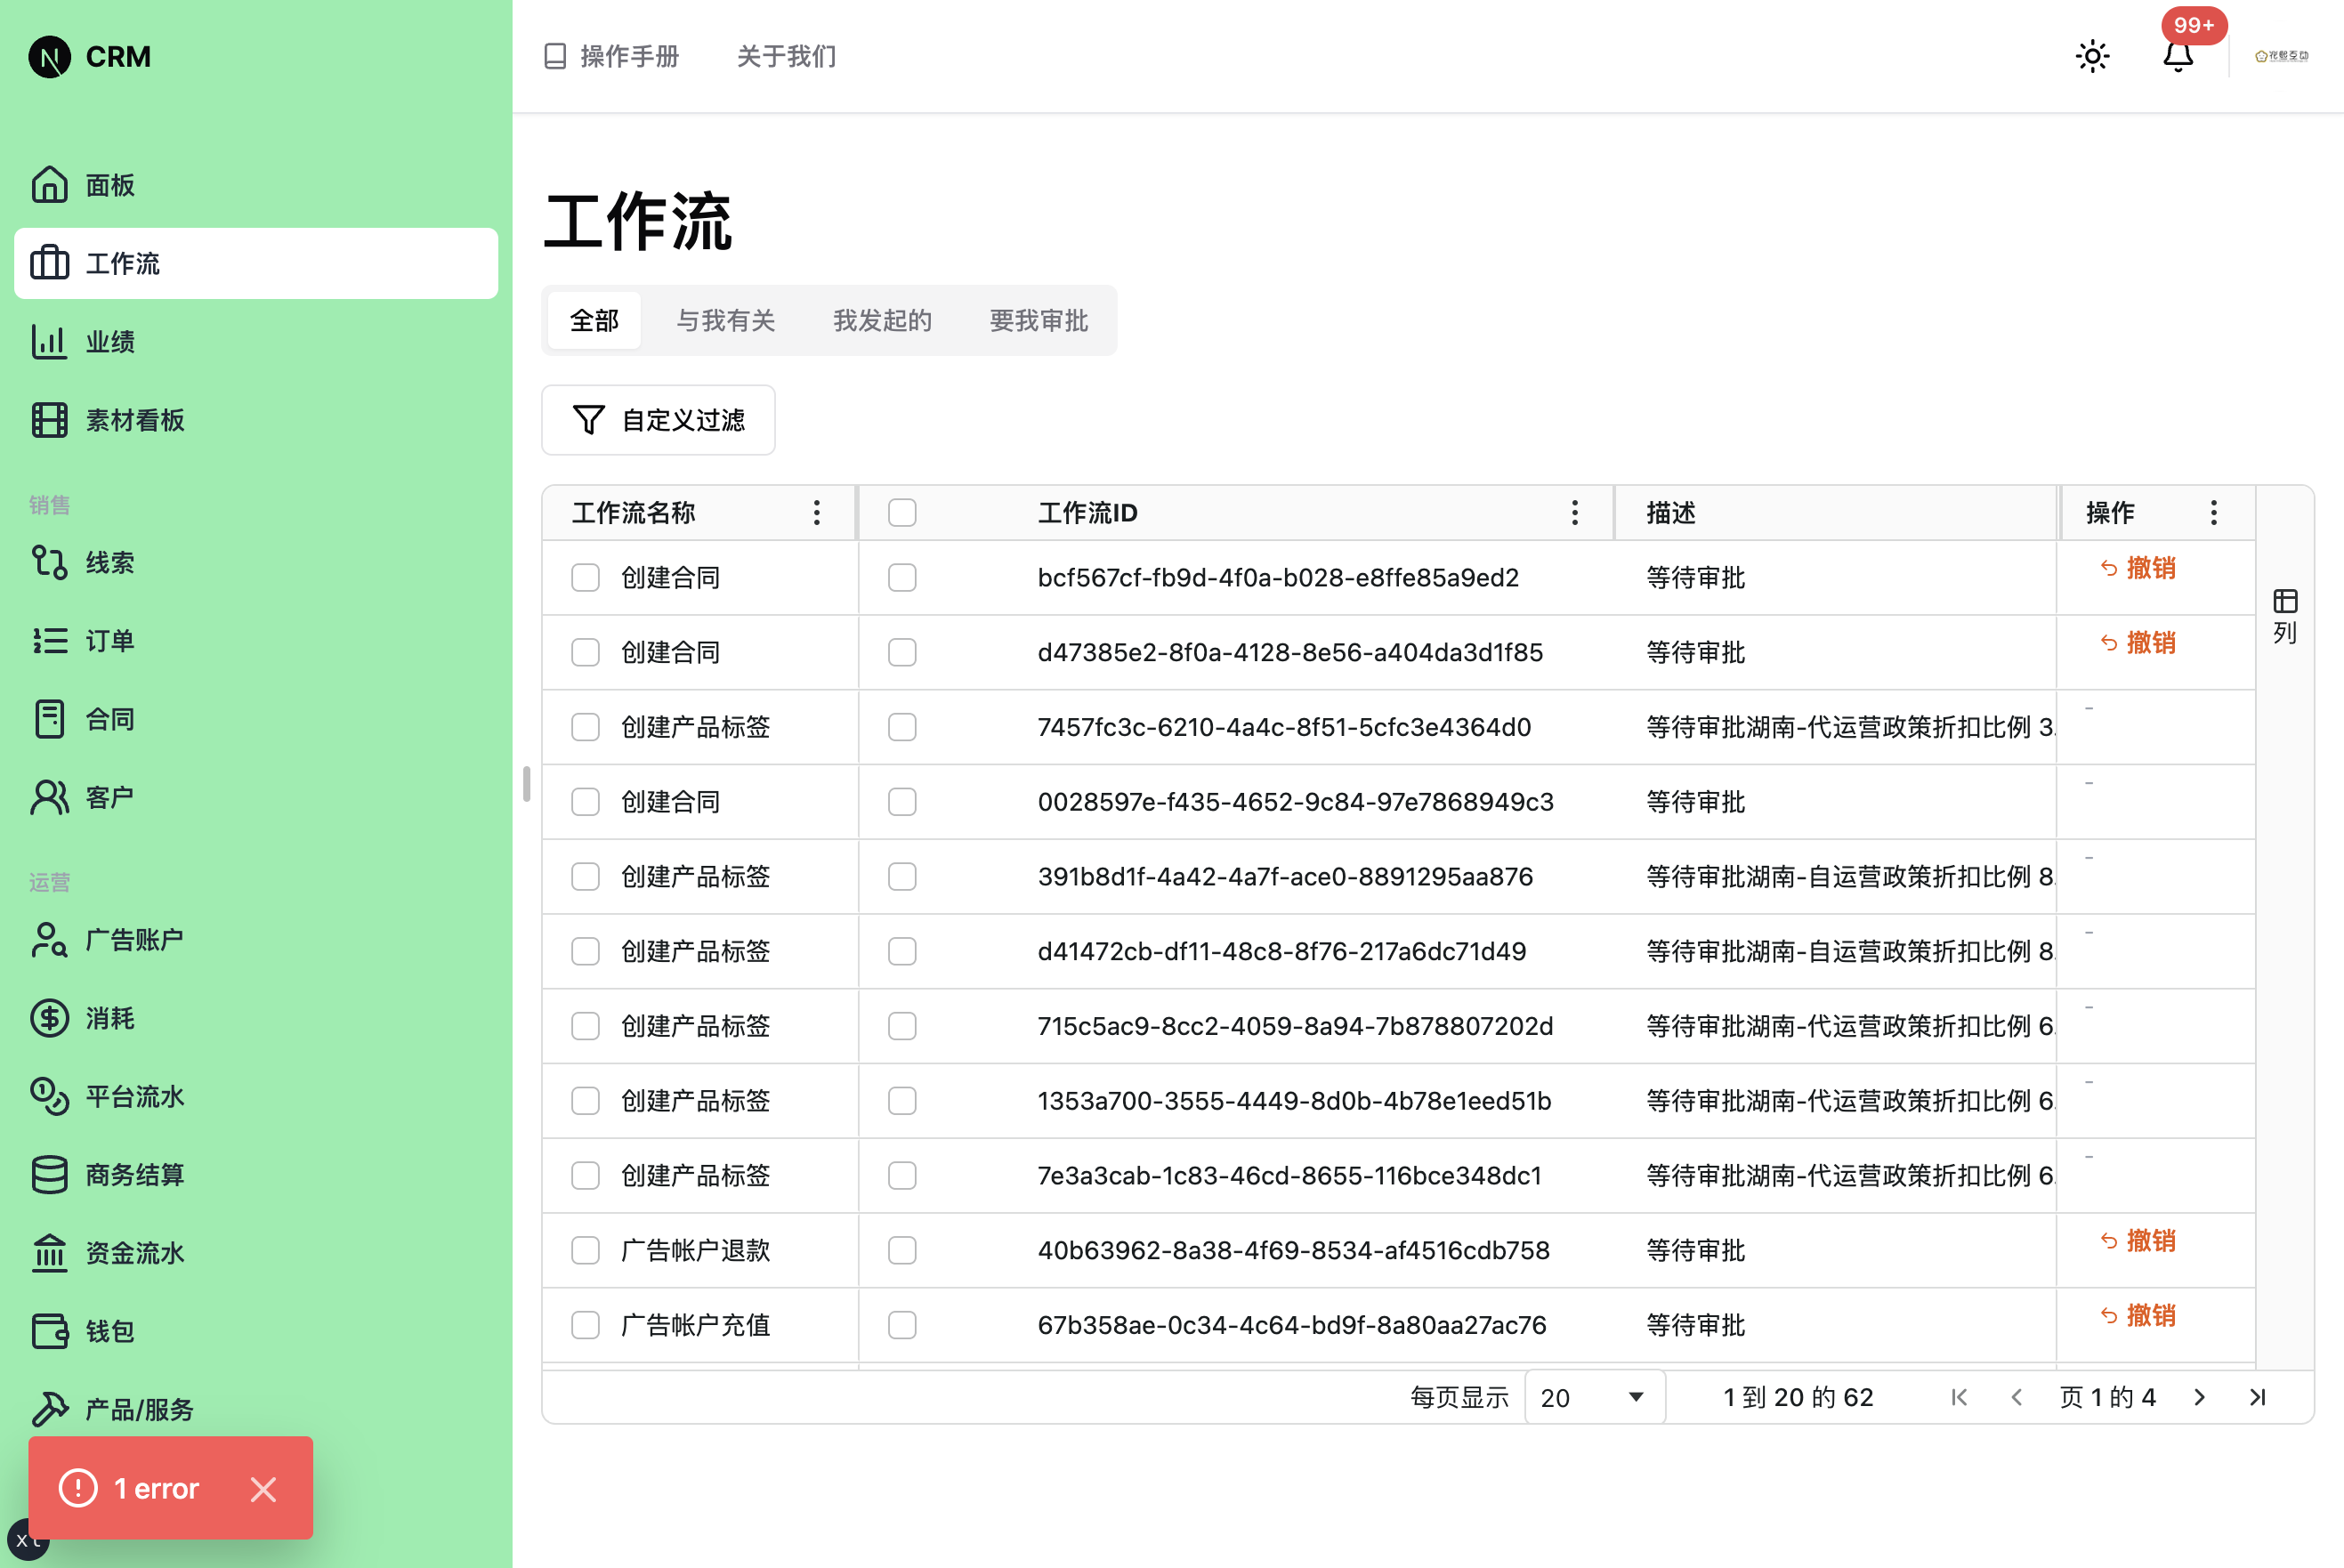This screenshot has width=2344, height=1568.
Task: Click the 线索 leads icon
Action: point(50,562)
